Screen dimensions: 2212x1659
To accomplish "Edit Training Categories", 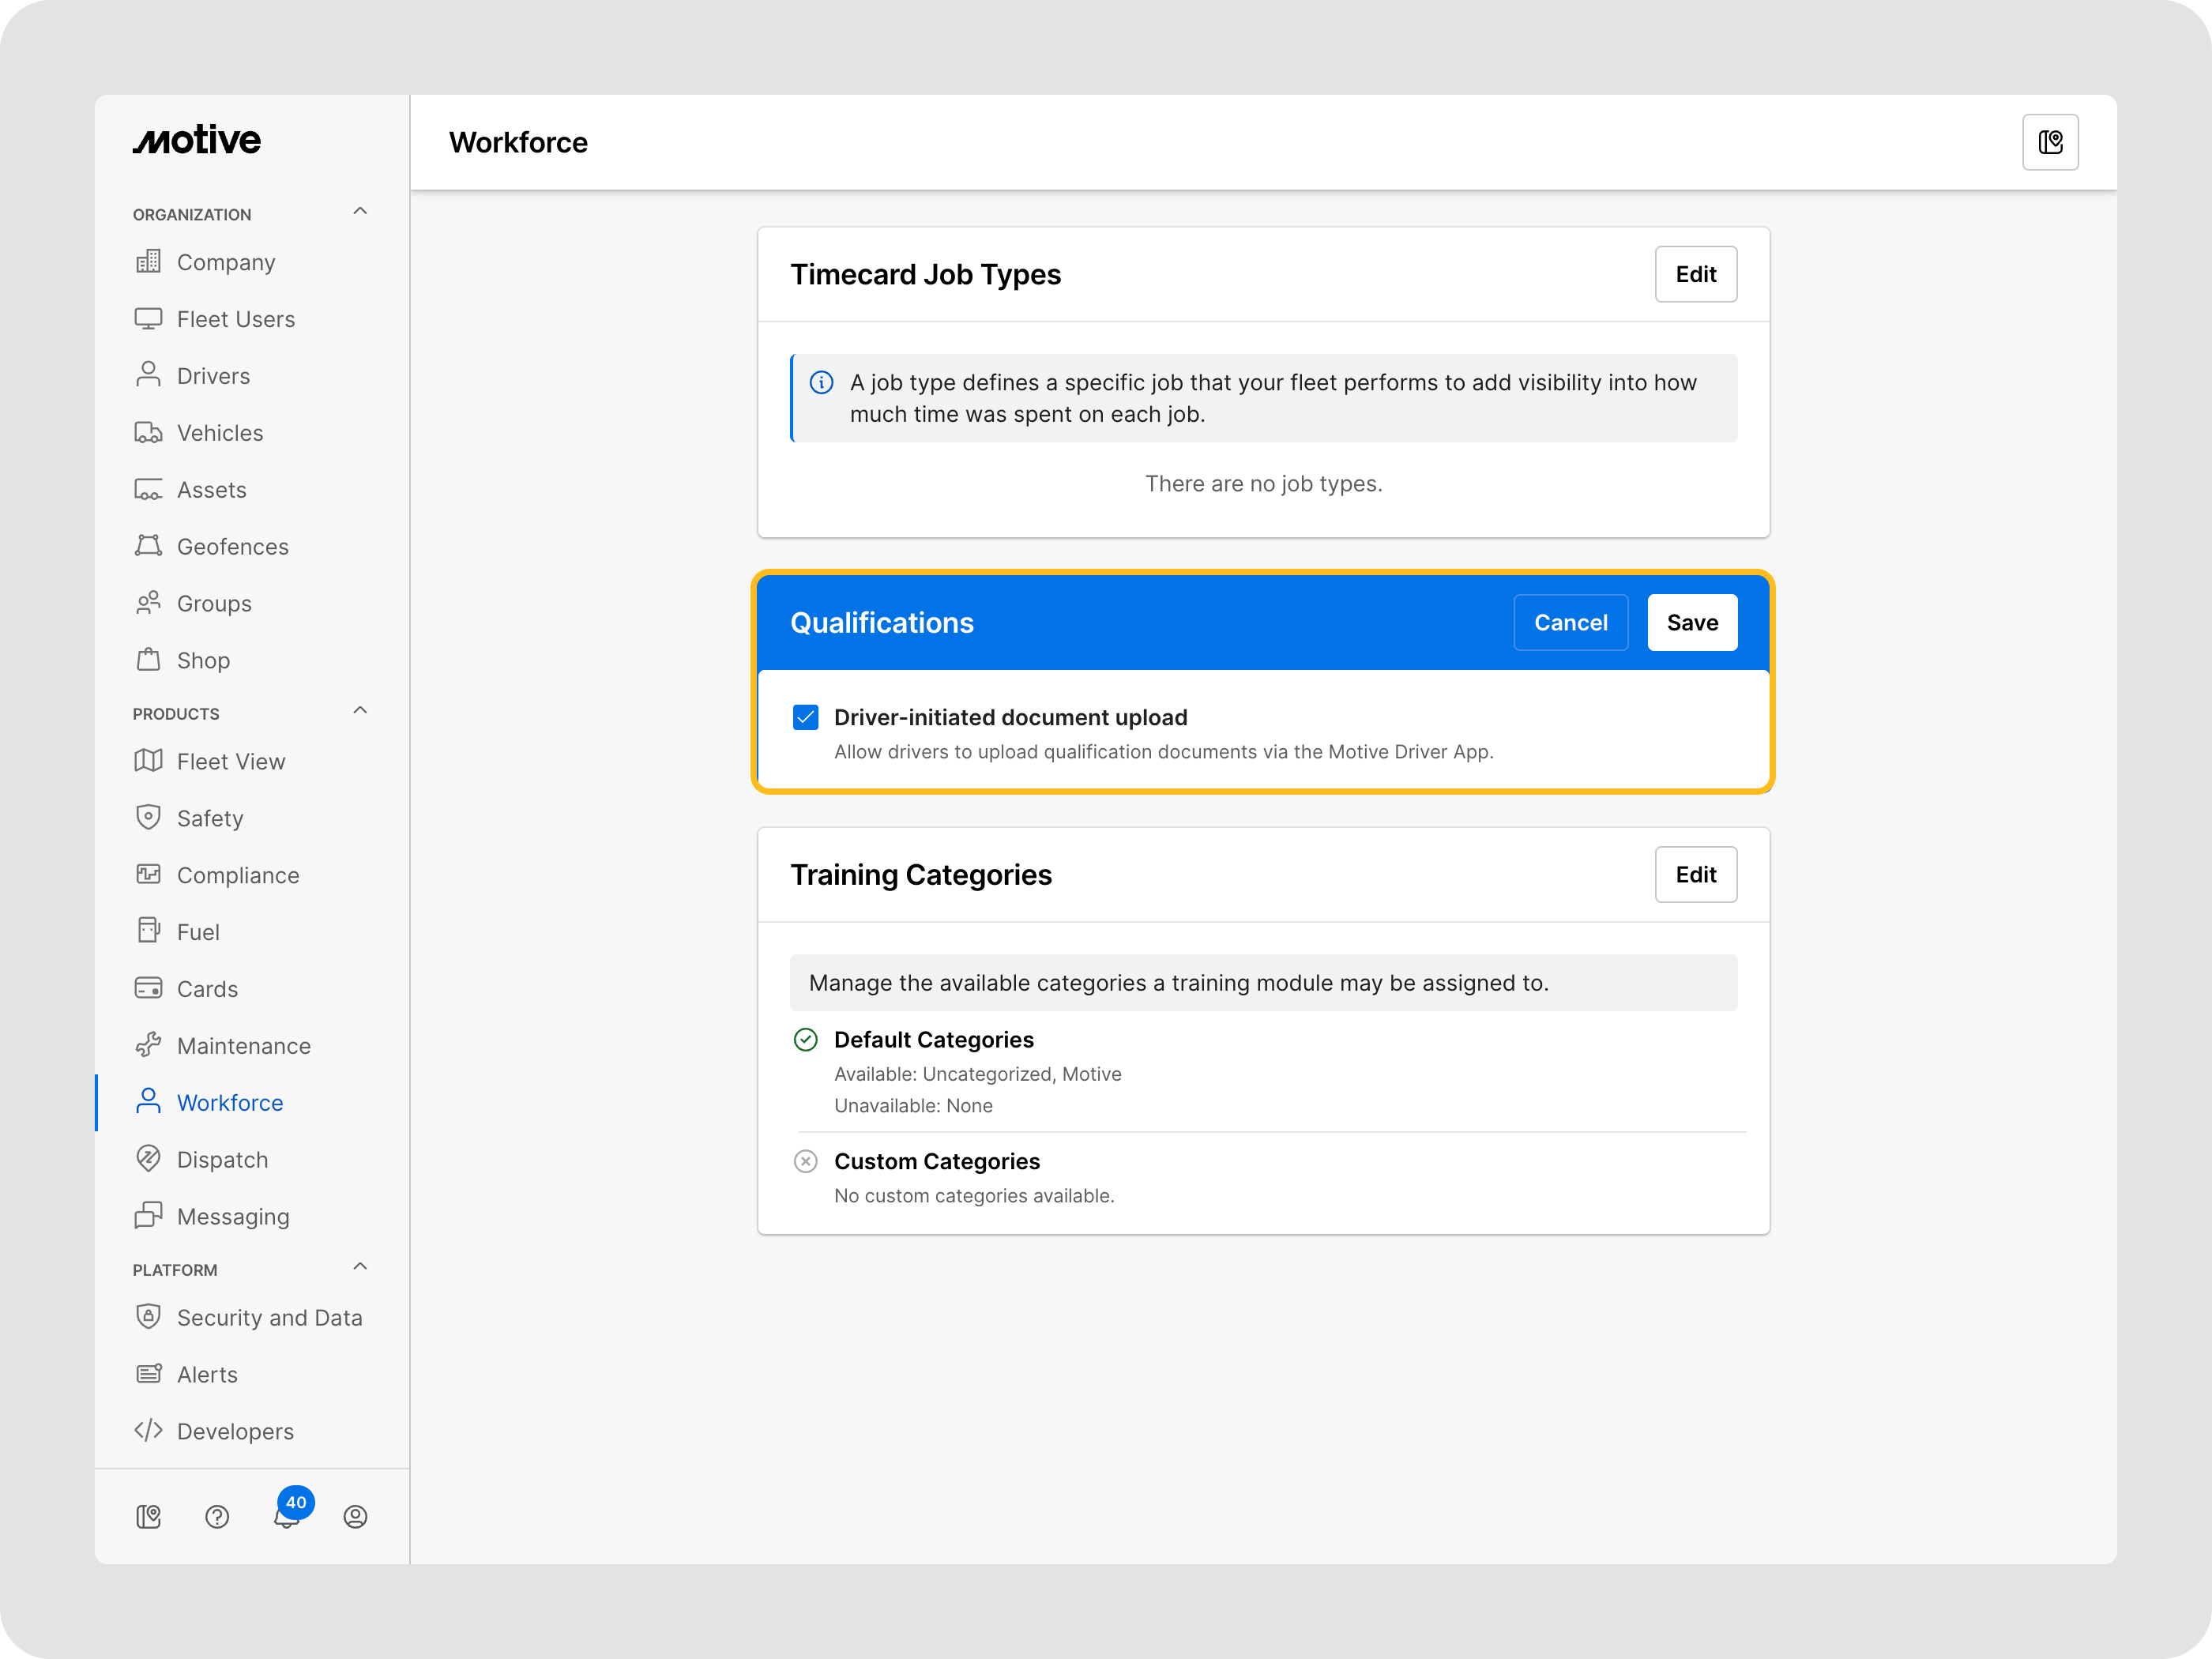I will (1695, 874).
